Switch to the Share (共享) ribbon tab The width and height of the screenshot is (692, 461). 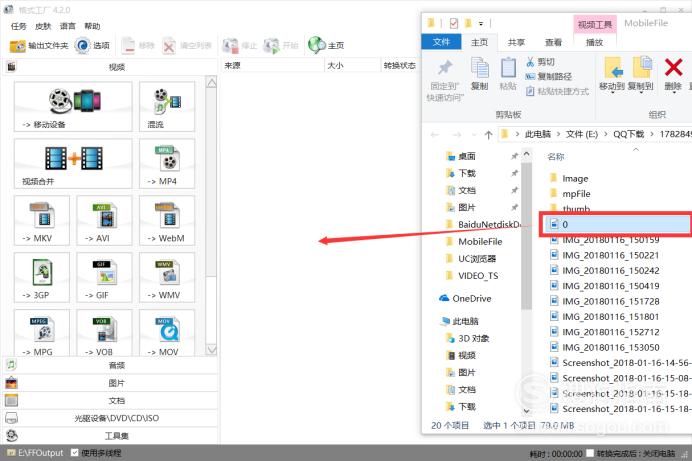[x=516, y=42]
